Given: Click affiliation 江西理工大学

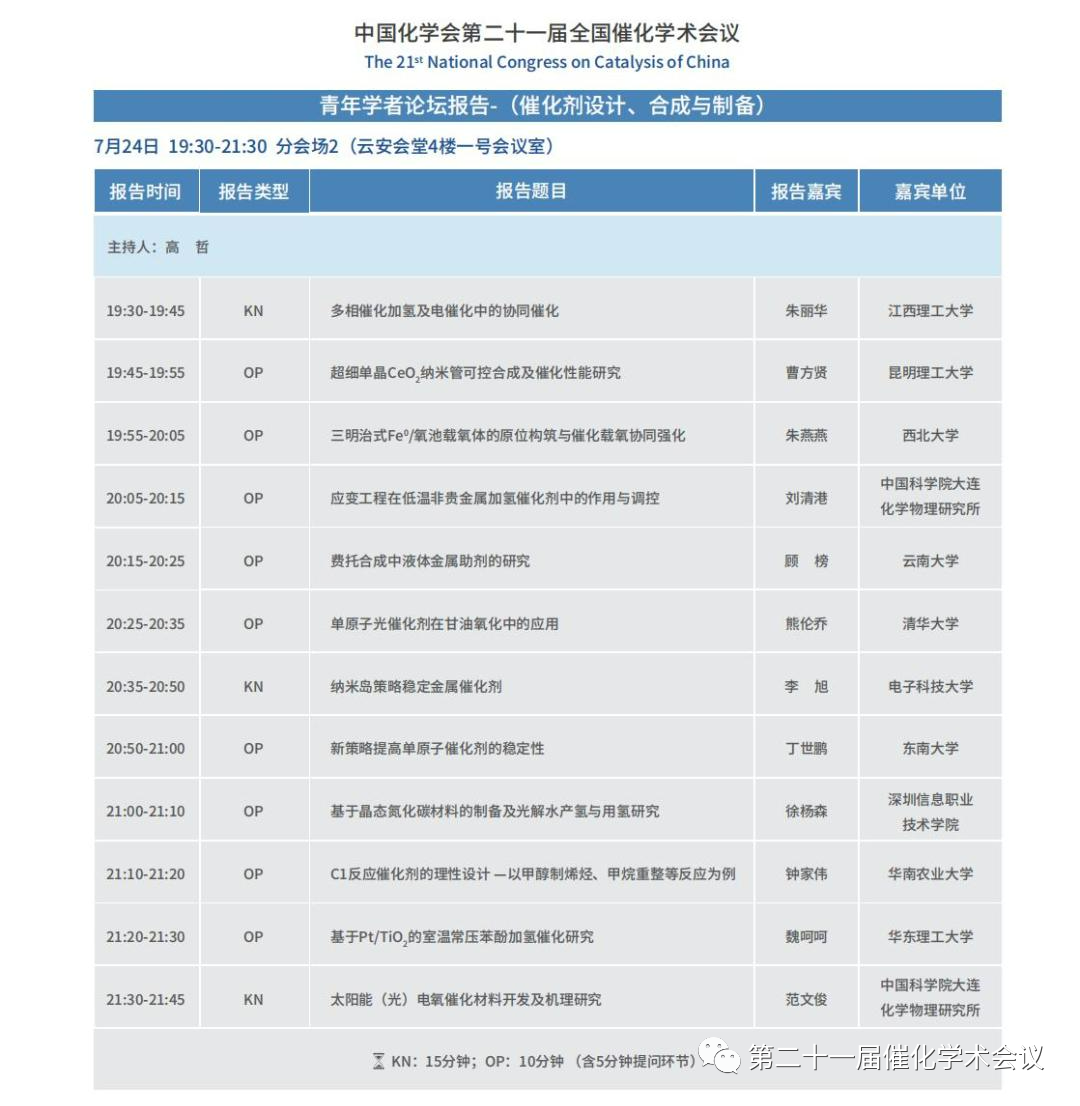Looking at the screenshot, I should point(930,311).
